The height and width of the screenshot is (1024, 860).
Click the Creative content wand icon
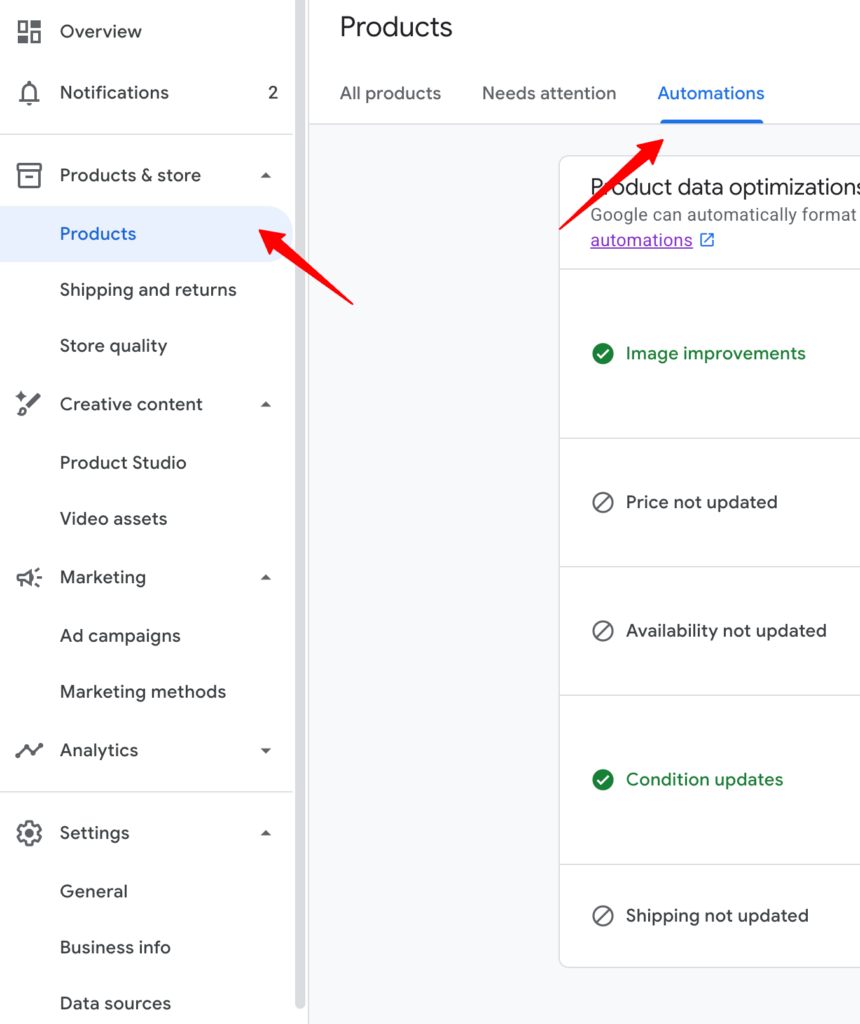tap(29, 404)
